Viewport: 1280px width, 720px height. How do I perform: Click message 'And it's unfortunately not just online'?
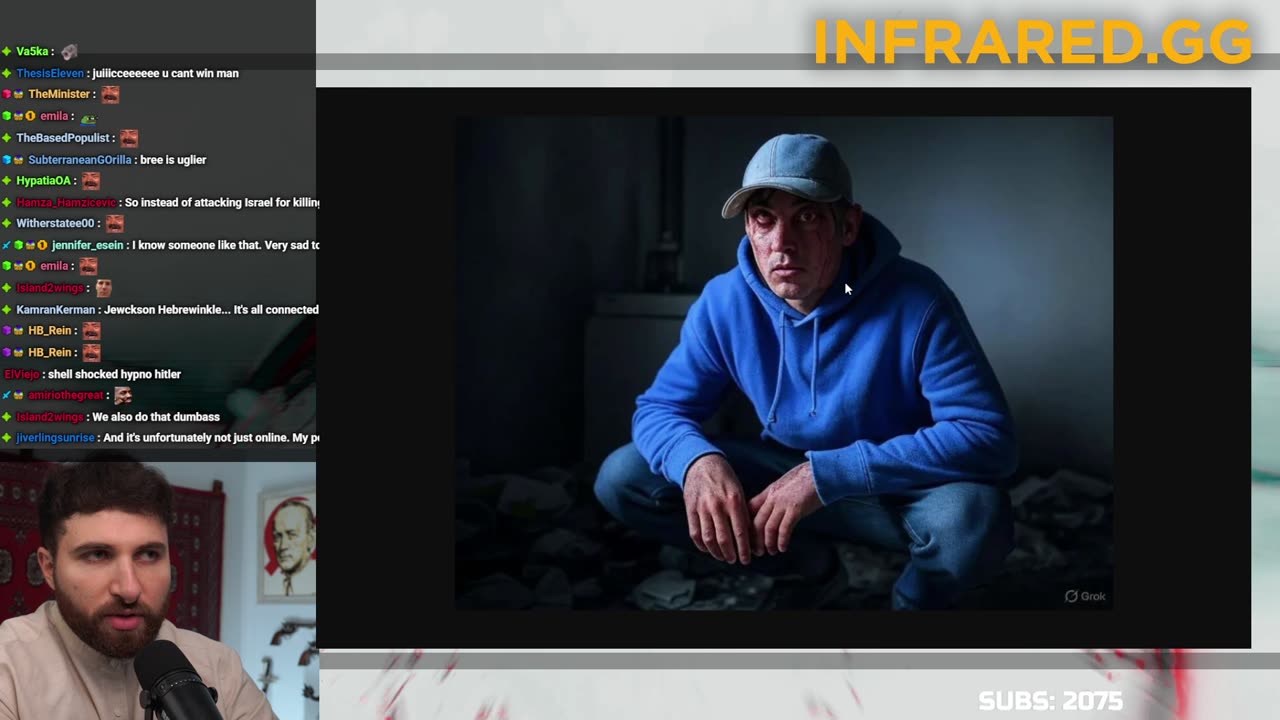(x=212, y=438)
